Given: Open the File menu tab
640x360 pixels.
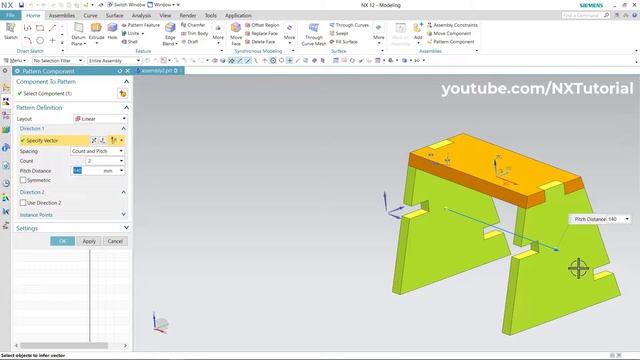Looking at the screenshot, I should point(11,16).
